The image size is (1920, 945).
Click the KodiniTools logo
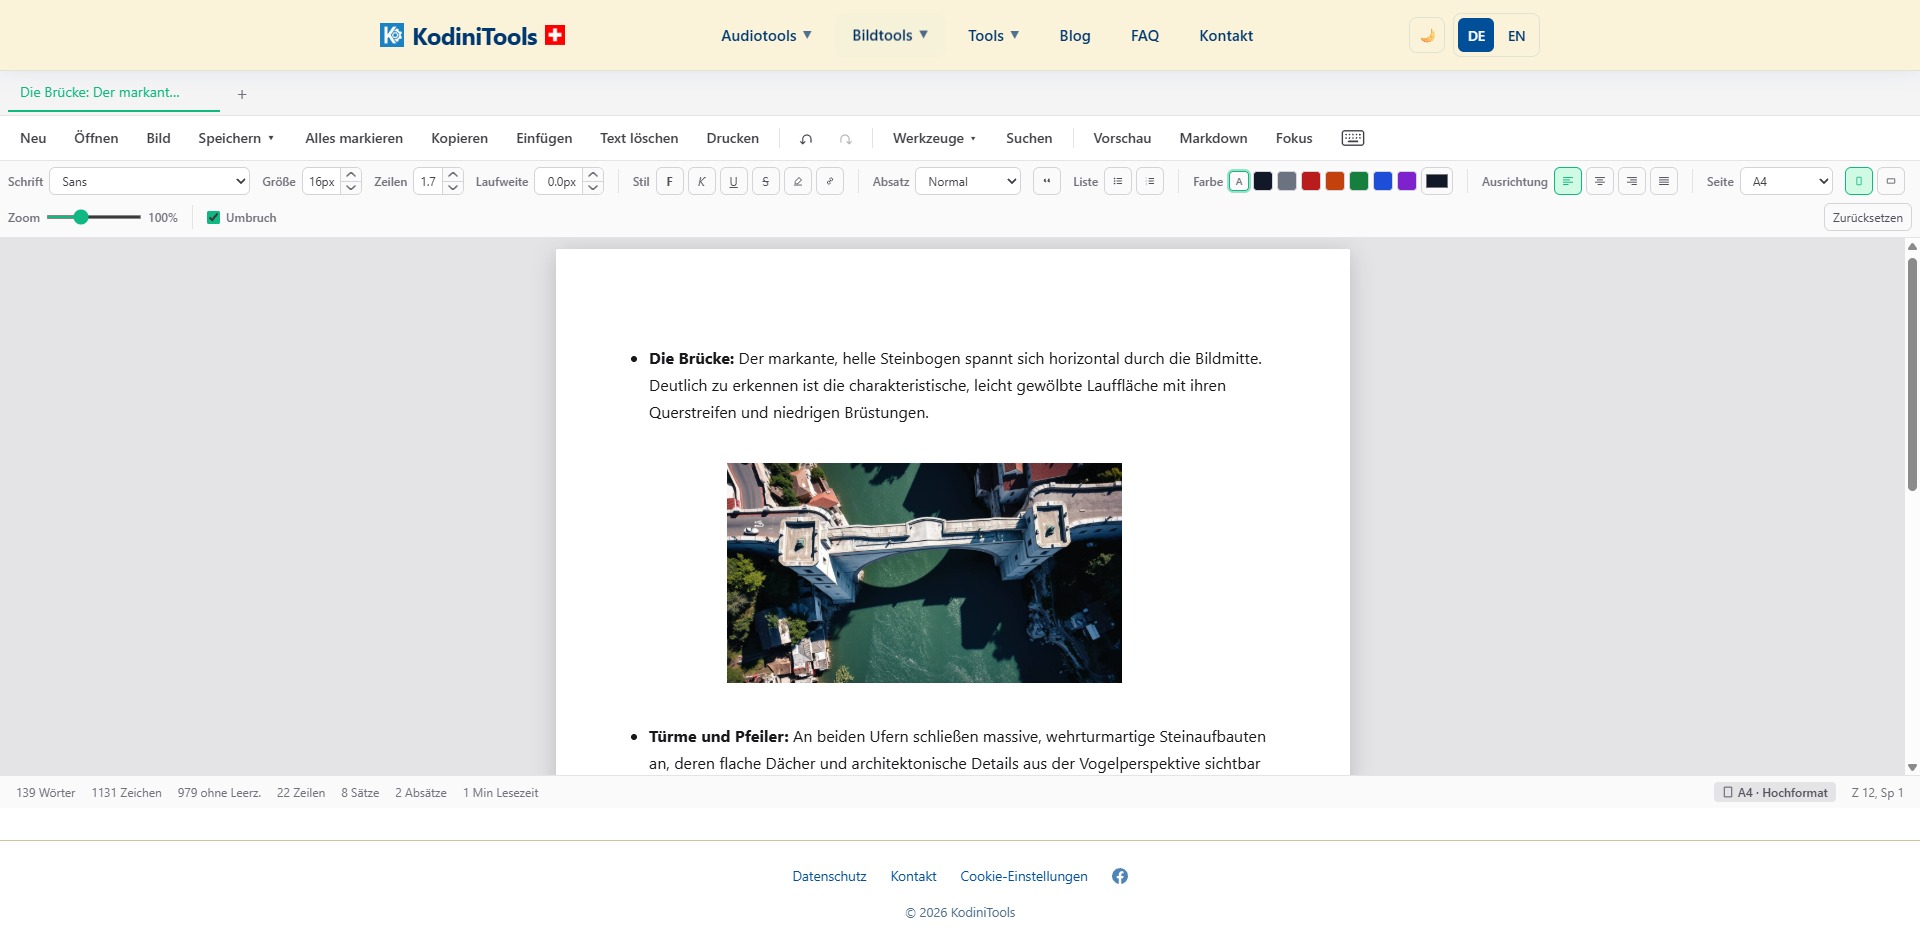tap(473, 36)
